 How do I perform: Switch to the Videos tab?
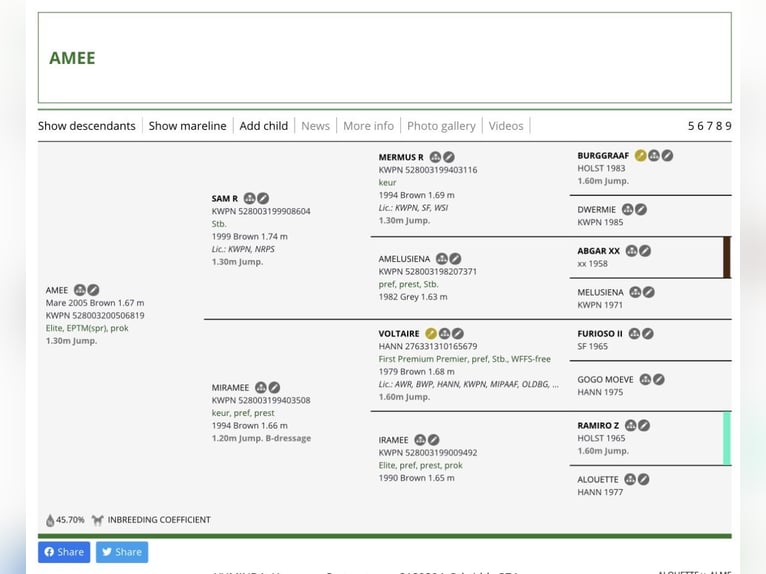505,126
